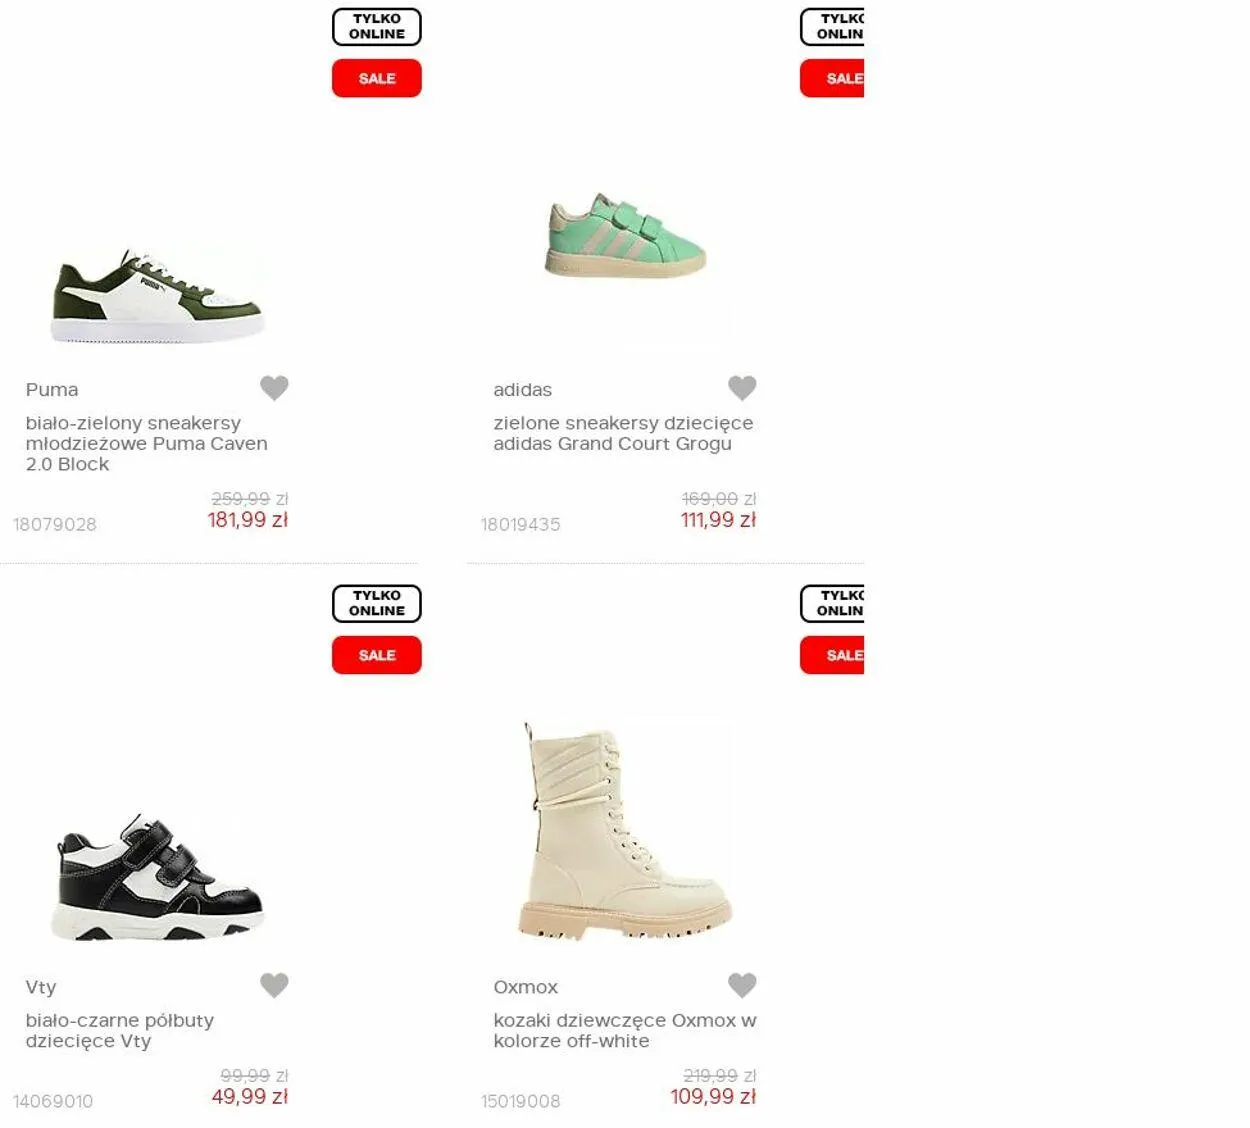Click SALE badge on Puma product
1250x1128 pixels.
click(377, 78)
